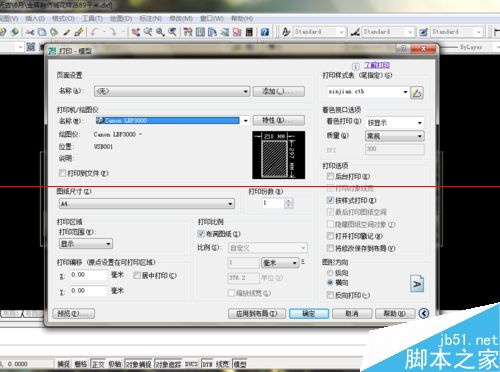Click the Undo arrow icon

click(95, 32)
